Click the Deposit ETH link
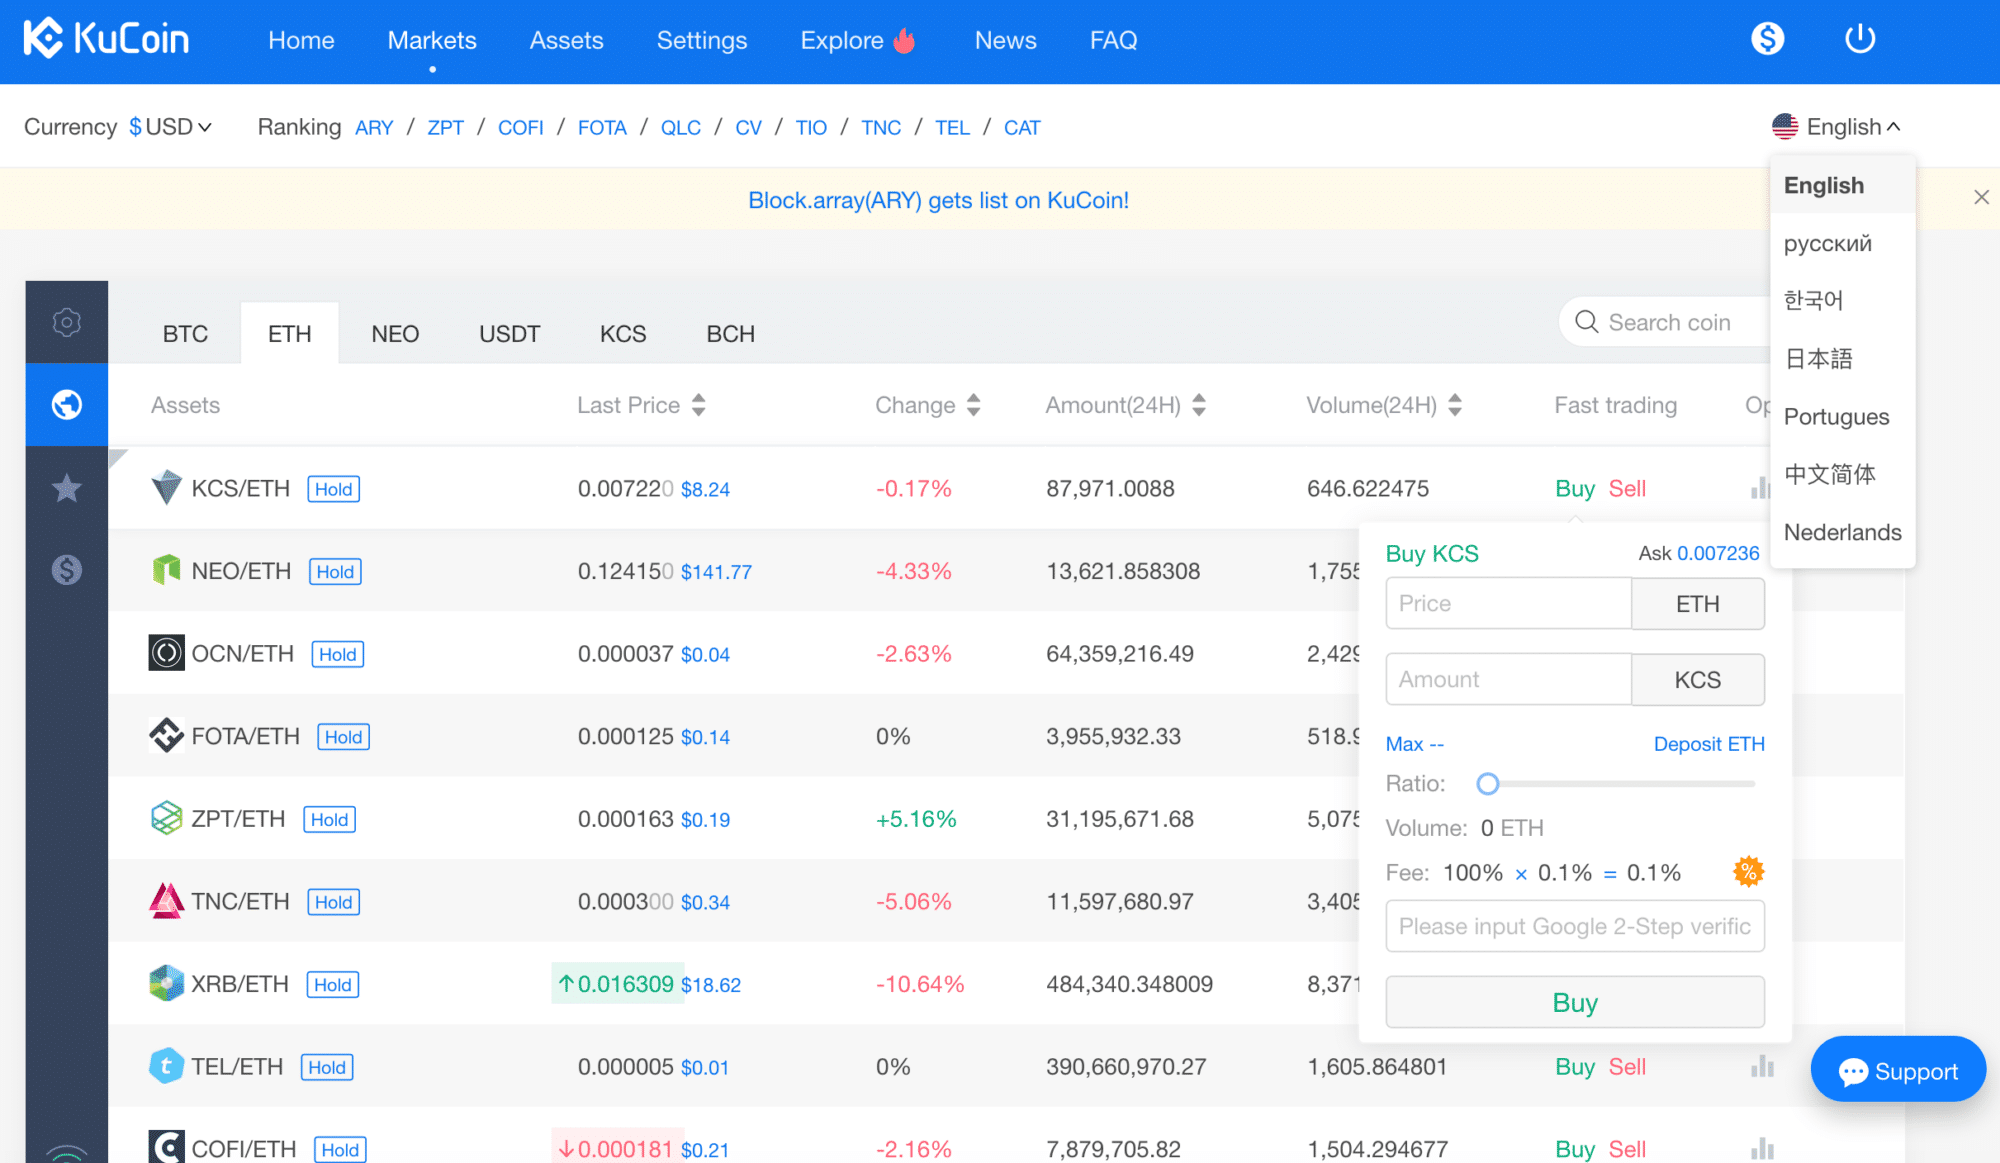This screenshot has width=2000, height=1163. tap(1708, 744)
